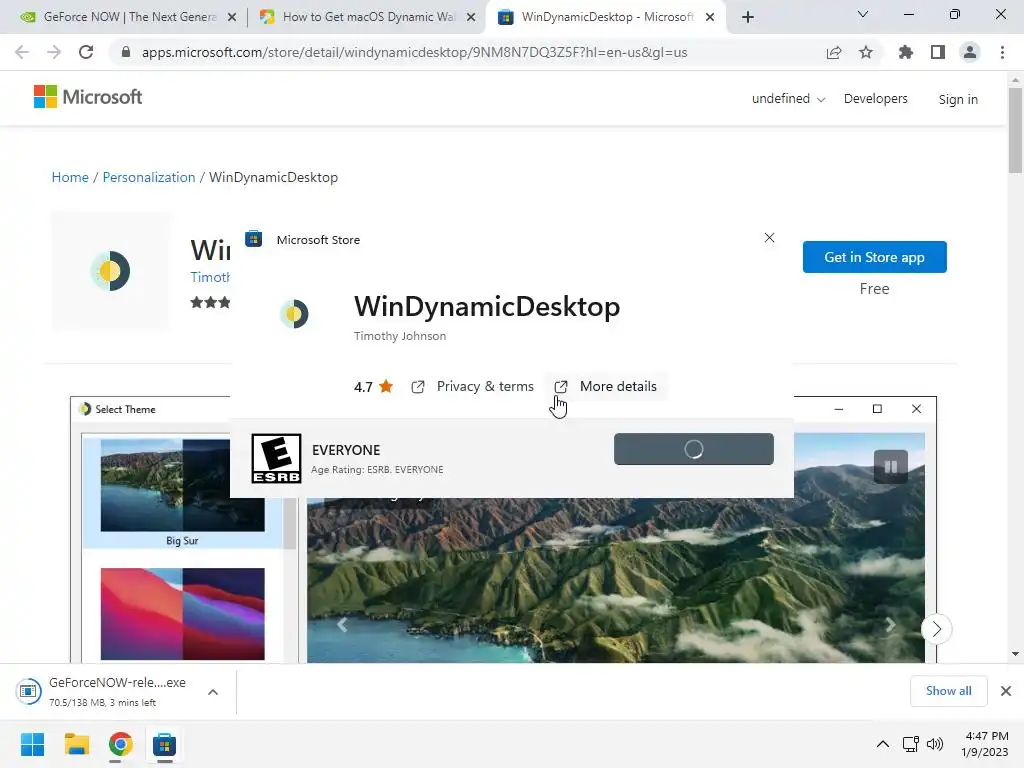The width and height of the screenshot is (1024, 768).
Task: Click Sign in
Action: 958,99
